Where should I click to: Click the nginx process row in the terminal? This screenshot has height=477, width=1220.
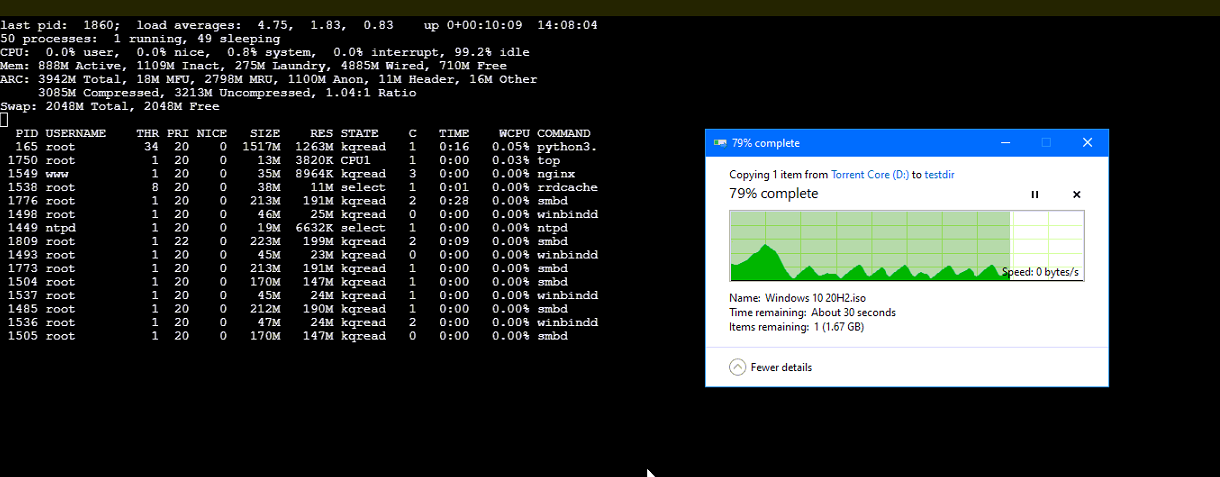coord(300,174)
